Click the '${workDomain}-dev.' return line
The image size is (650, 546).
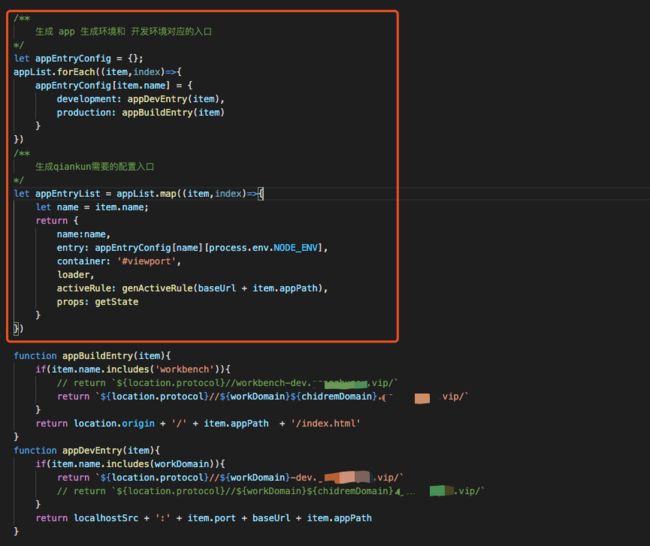[230, 478]
